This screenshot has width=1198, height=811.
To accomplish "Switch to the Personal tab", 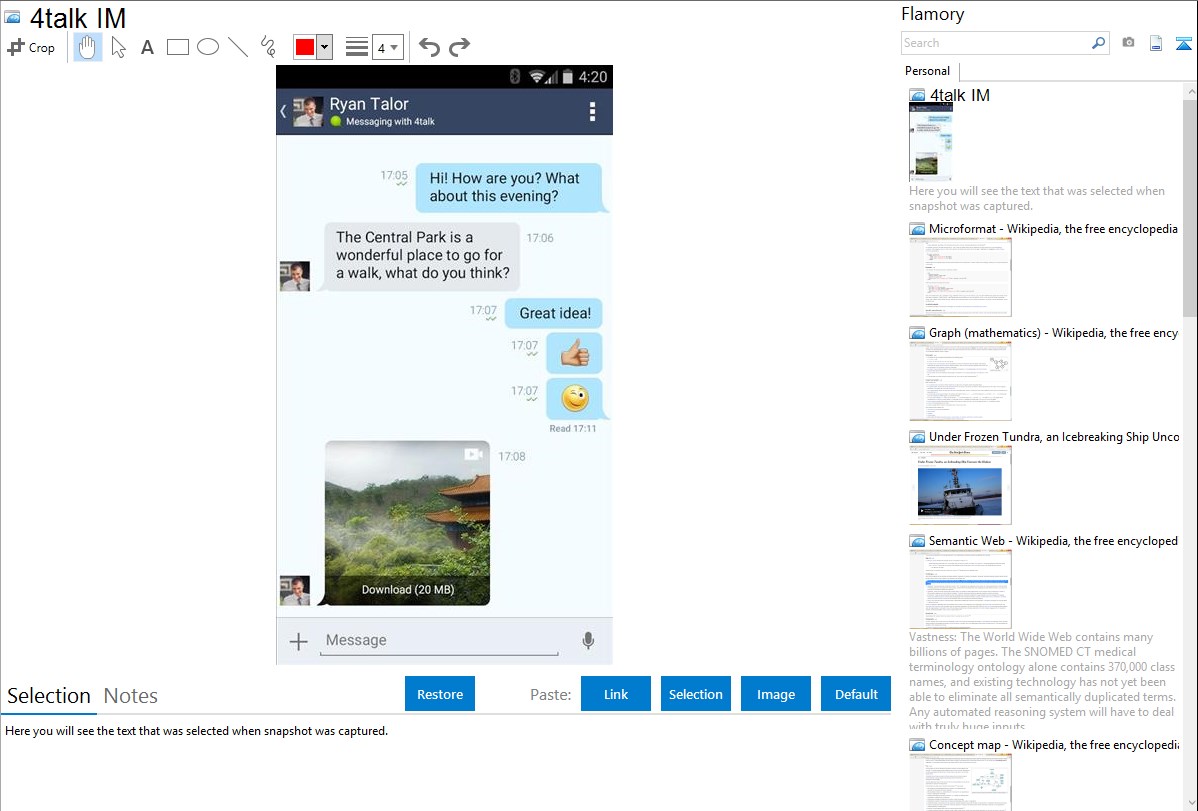I will pos(928,71).
